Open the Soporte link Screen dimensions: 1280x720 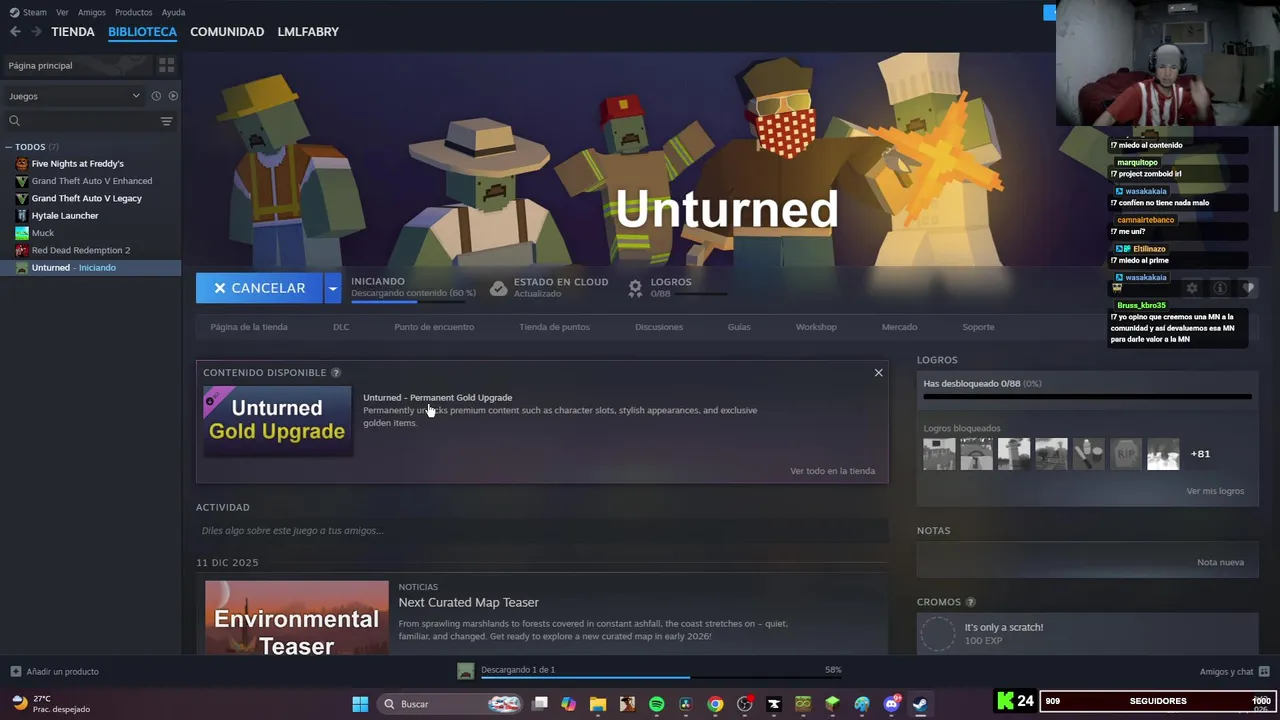click(x=978, y=327)
